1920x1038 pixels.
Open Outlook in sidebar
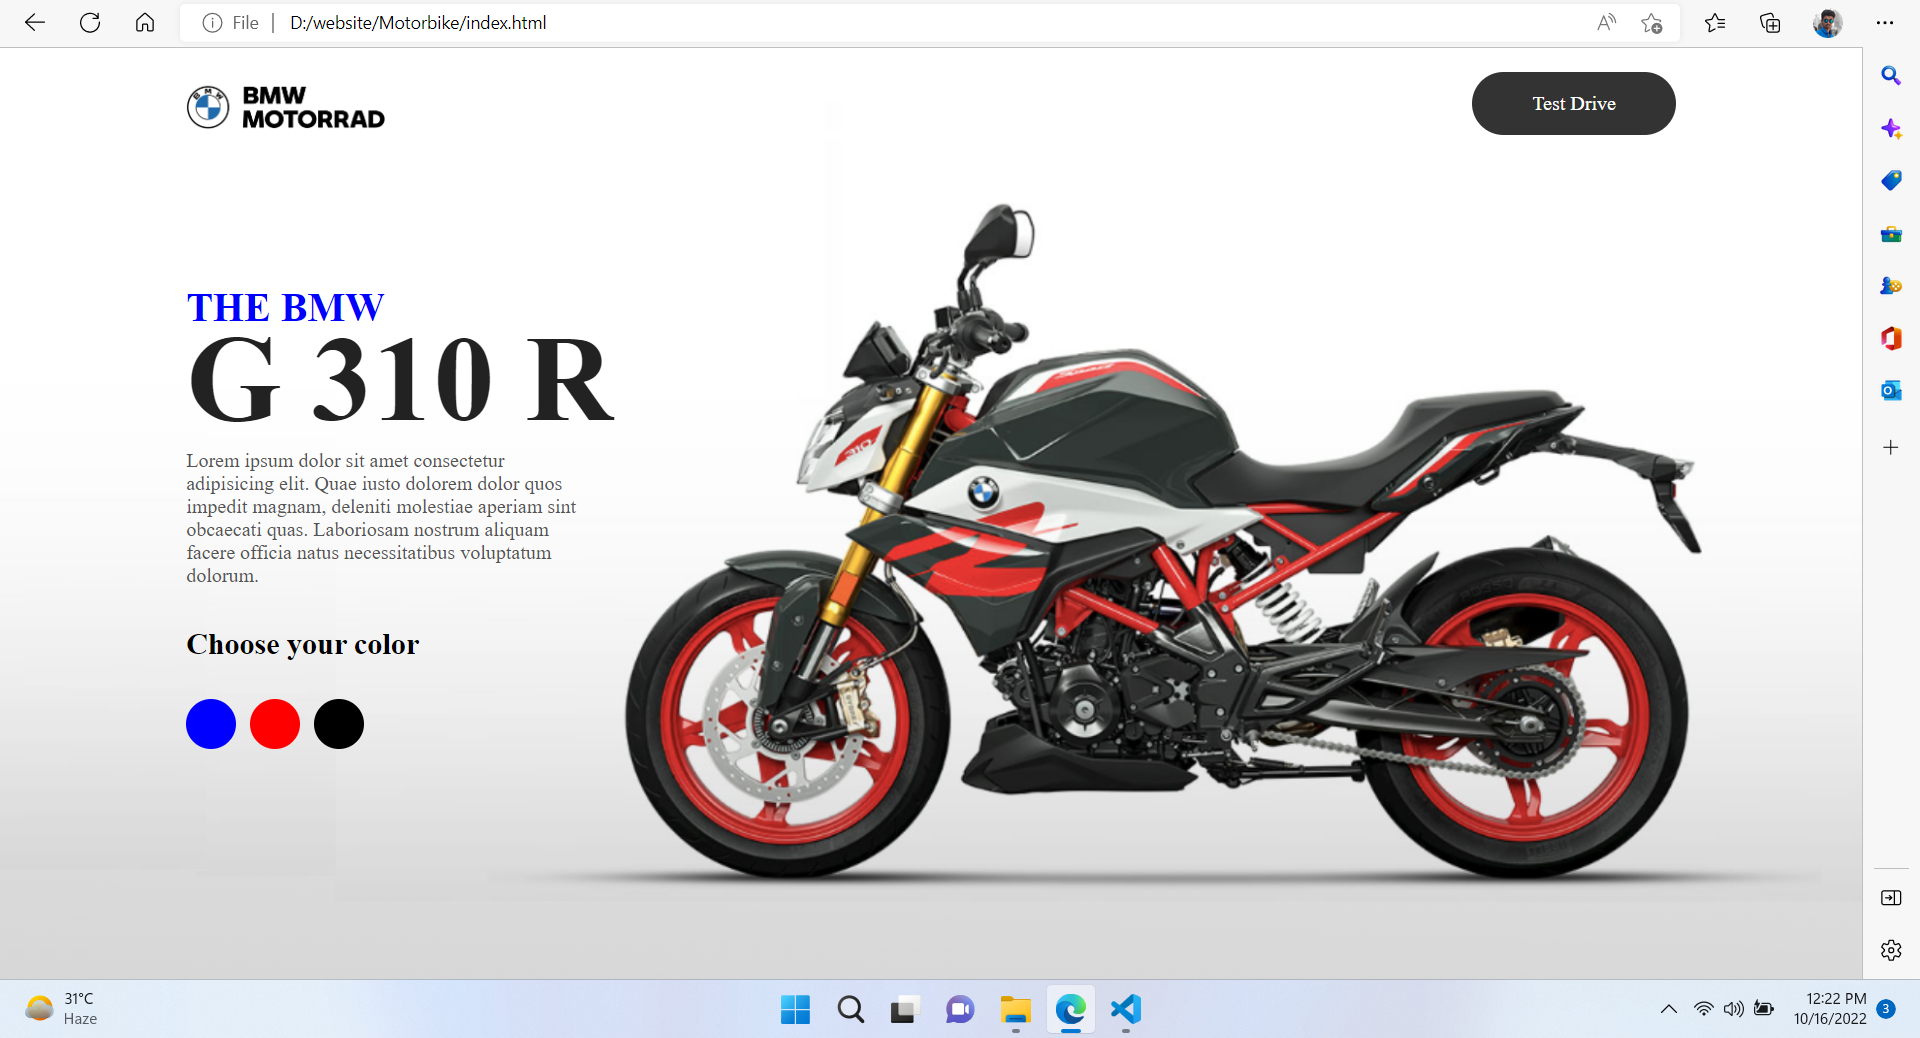(x=1891, y=390)
